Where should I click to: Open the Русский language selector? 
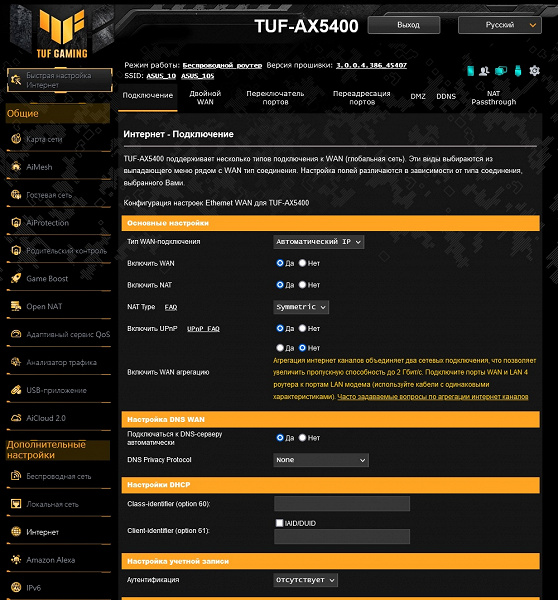point(500,25)
